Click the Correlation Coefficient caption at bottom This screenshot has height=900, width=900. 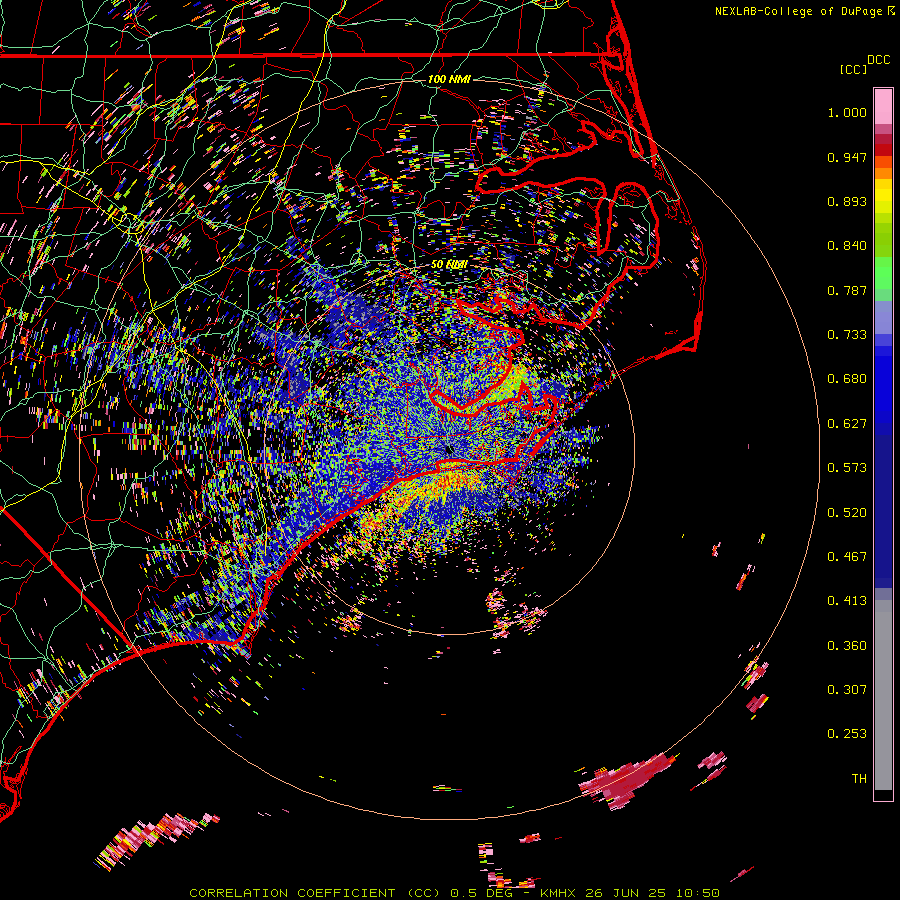(454, 893)
